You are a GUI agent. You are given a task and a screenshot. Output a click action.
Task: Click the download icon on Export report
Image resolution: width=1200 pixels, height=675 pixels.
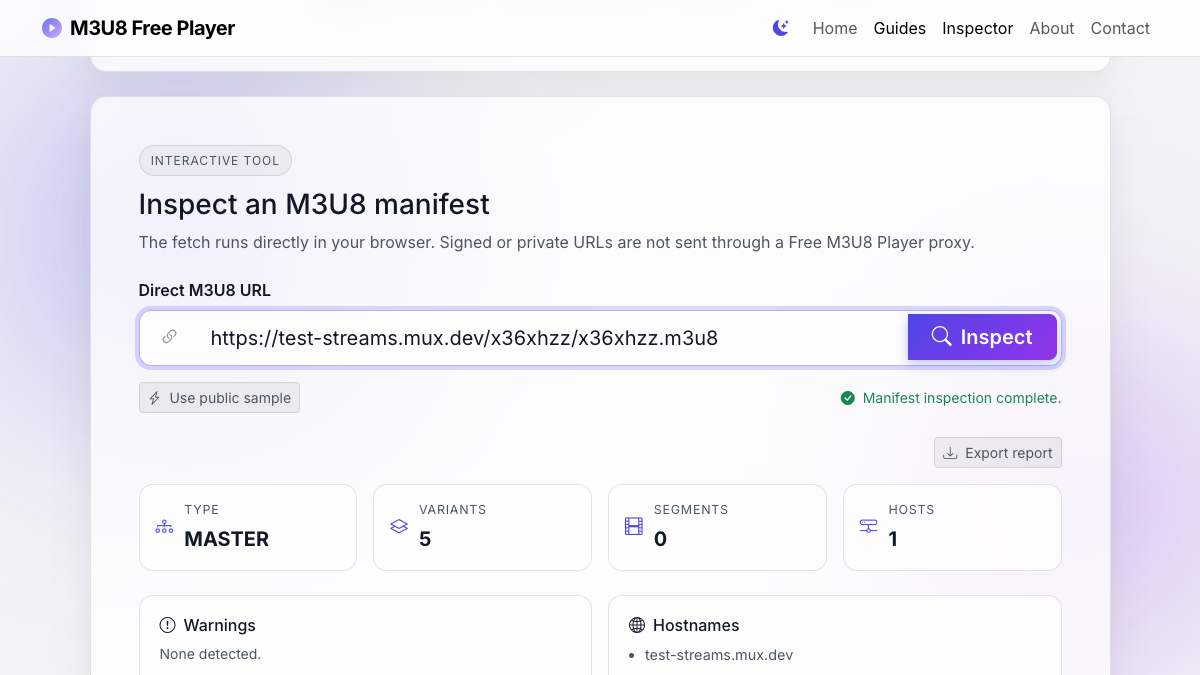[x=951, y=453]
